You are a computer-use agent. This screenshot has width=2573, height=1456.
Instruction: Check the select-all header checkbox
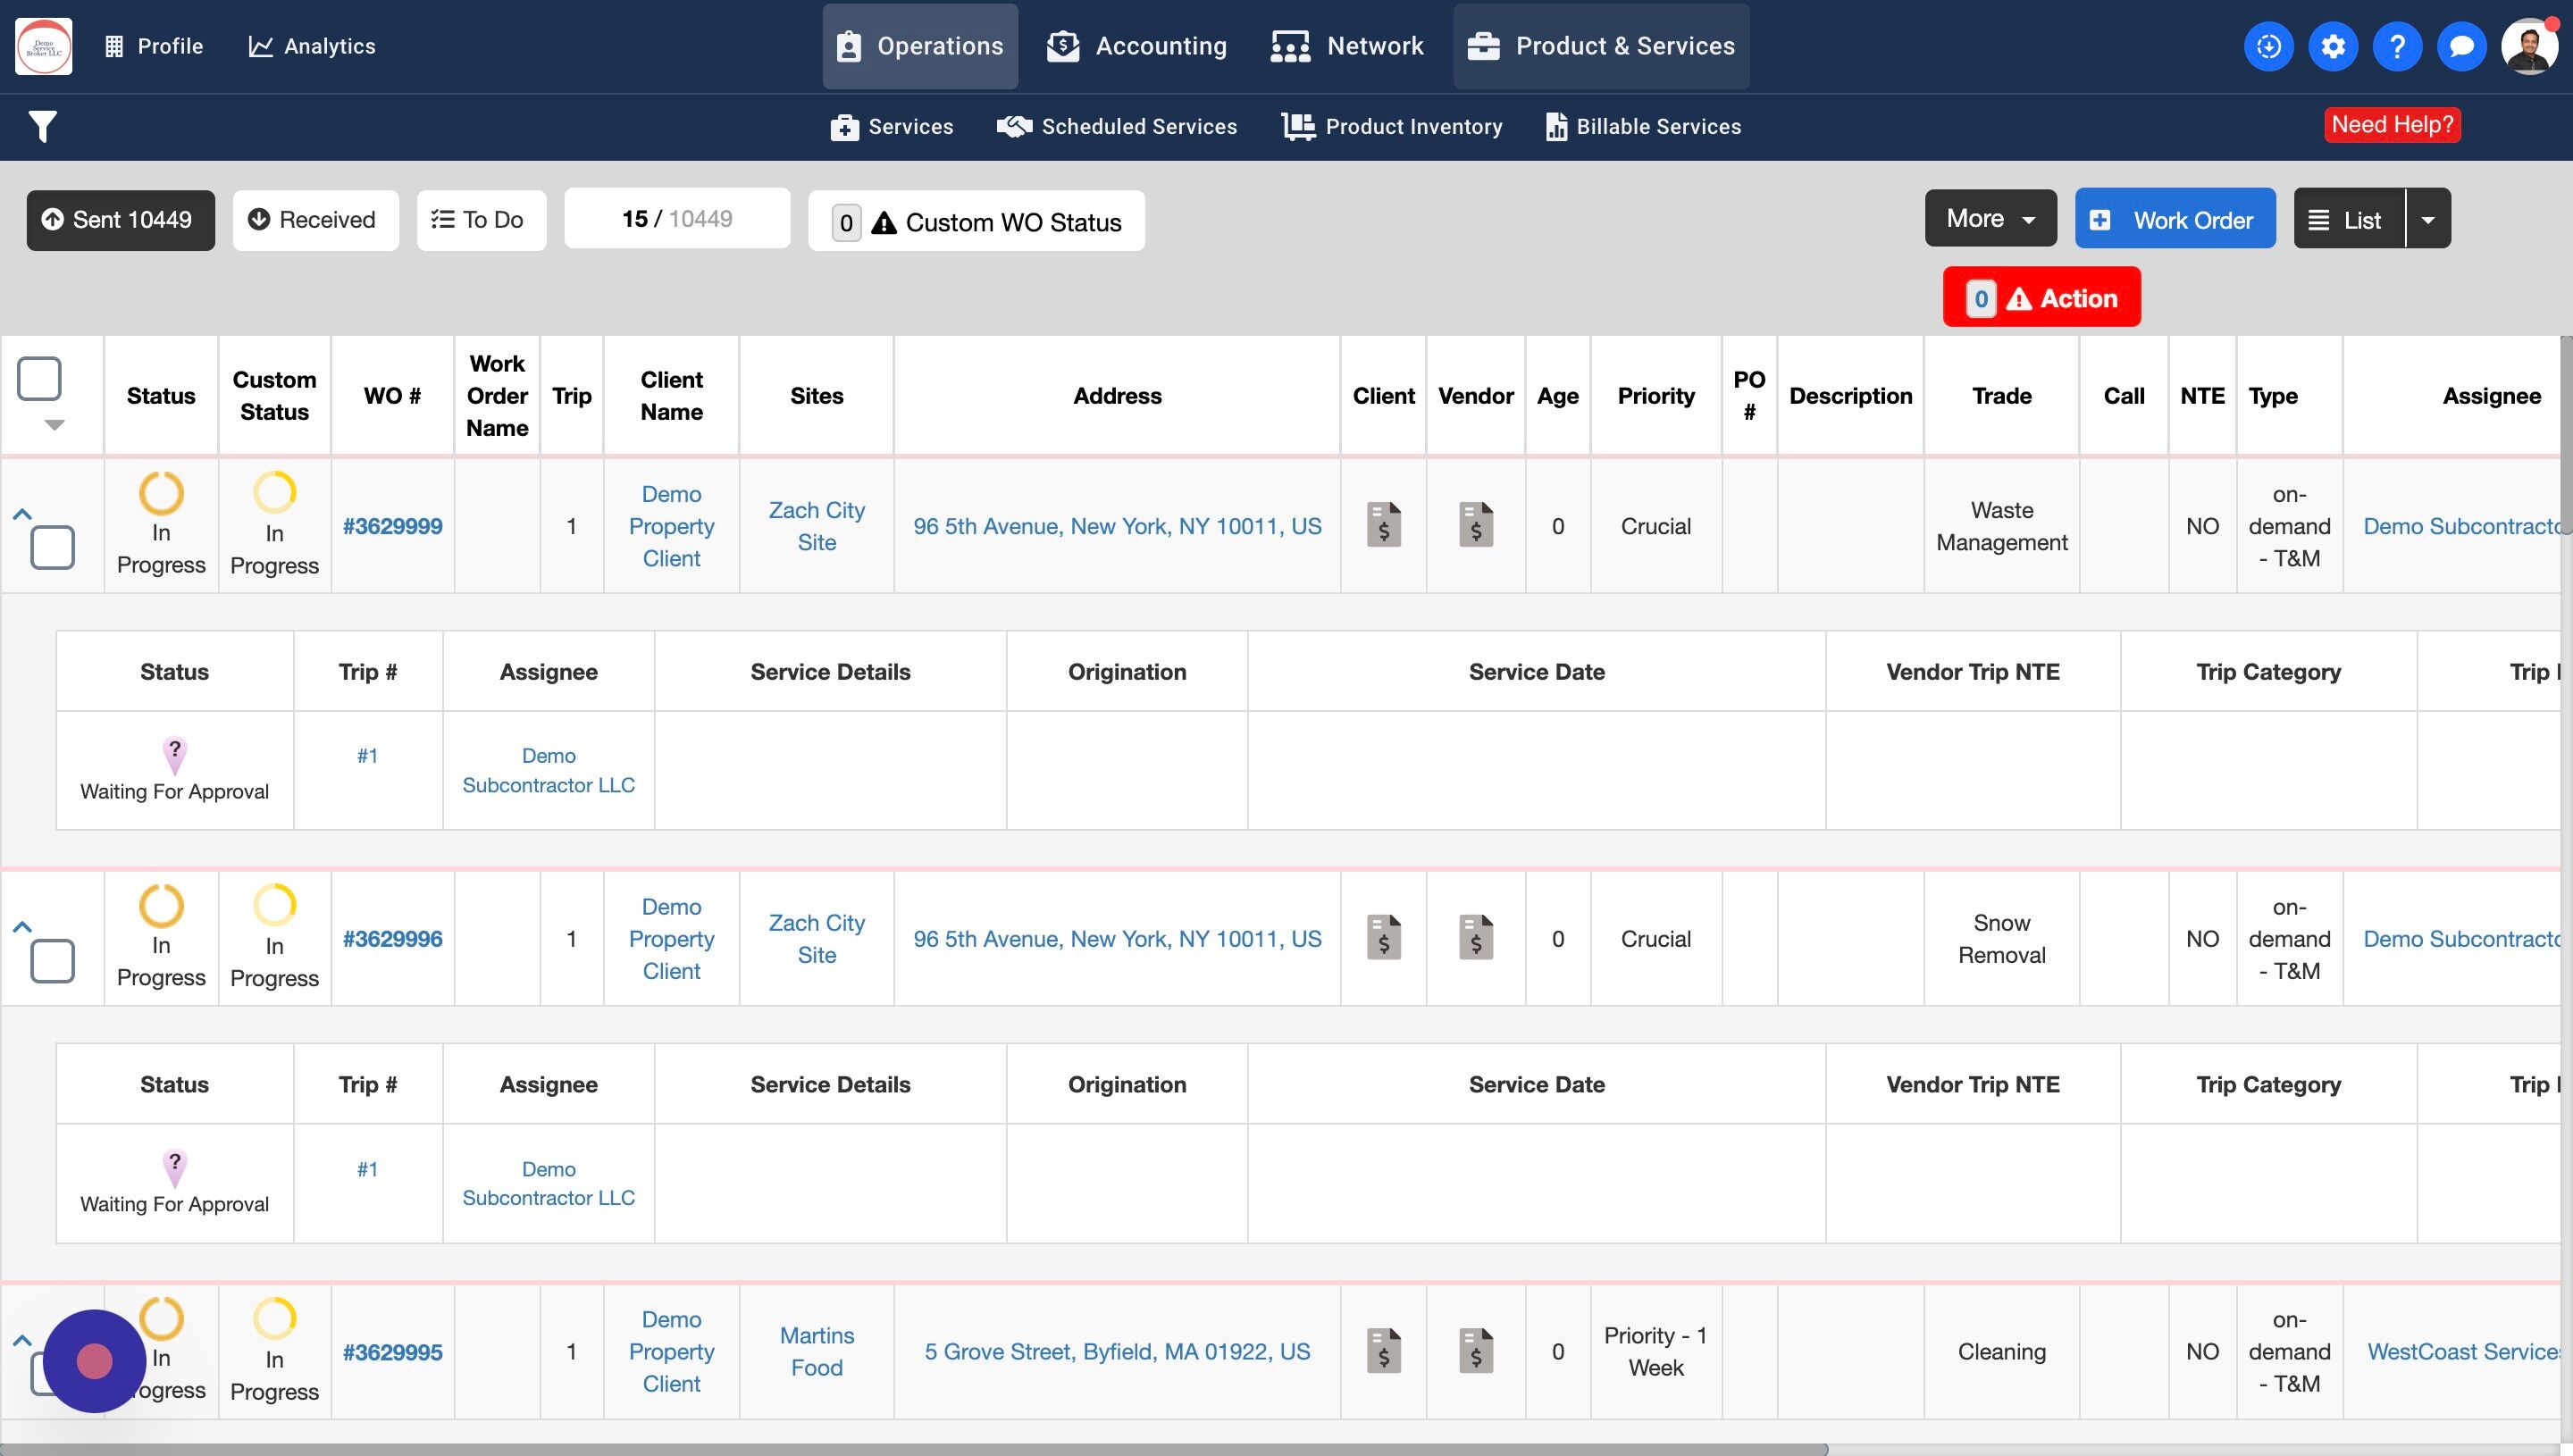tap(40, 379)
